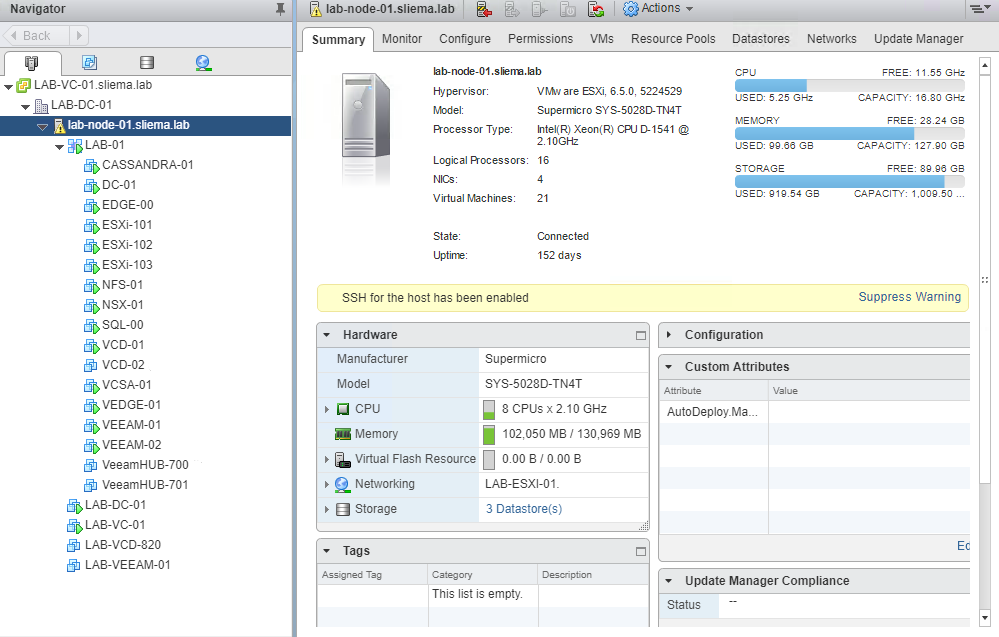Collapse the LAB-VC-01.sliema.lab tree node
Image resolution: width=999 pixels, height=637 pixels.
[x=8, y=87]
